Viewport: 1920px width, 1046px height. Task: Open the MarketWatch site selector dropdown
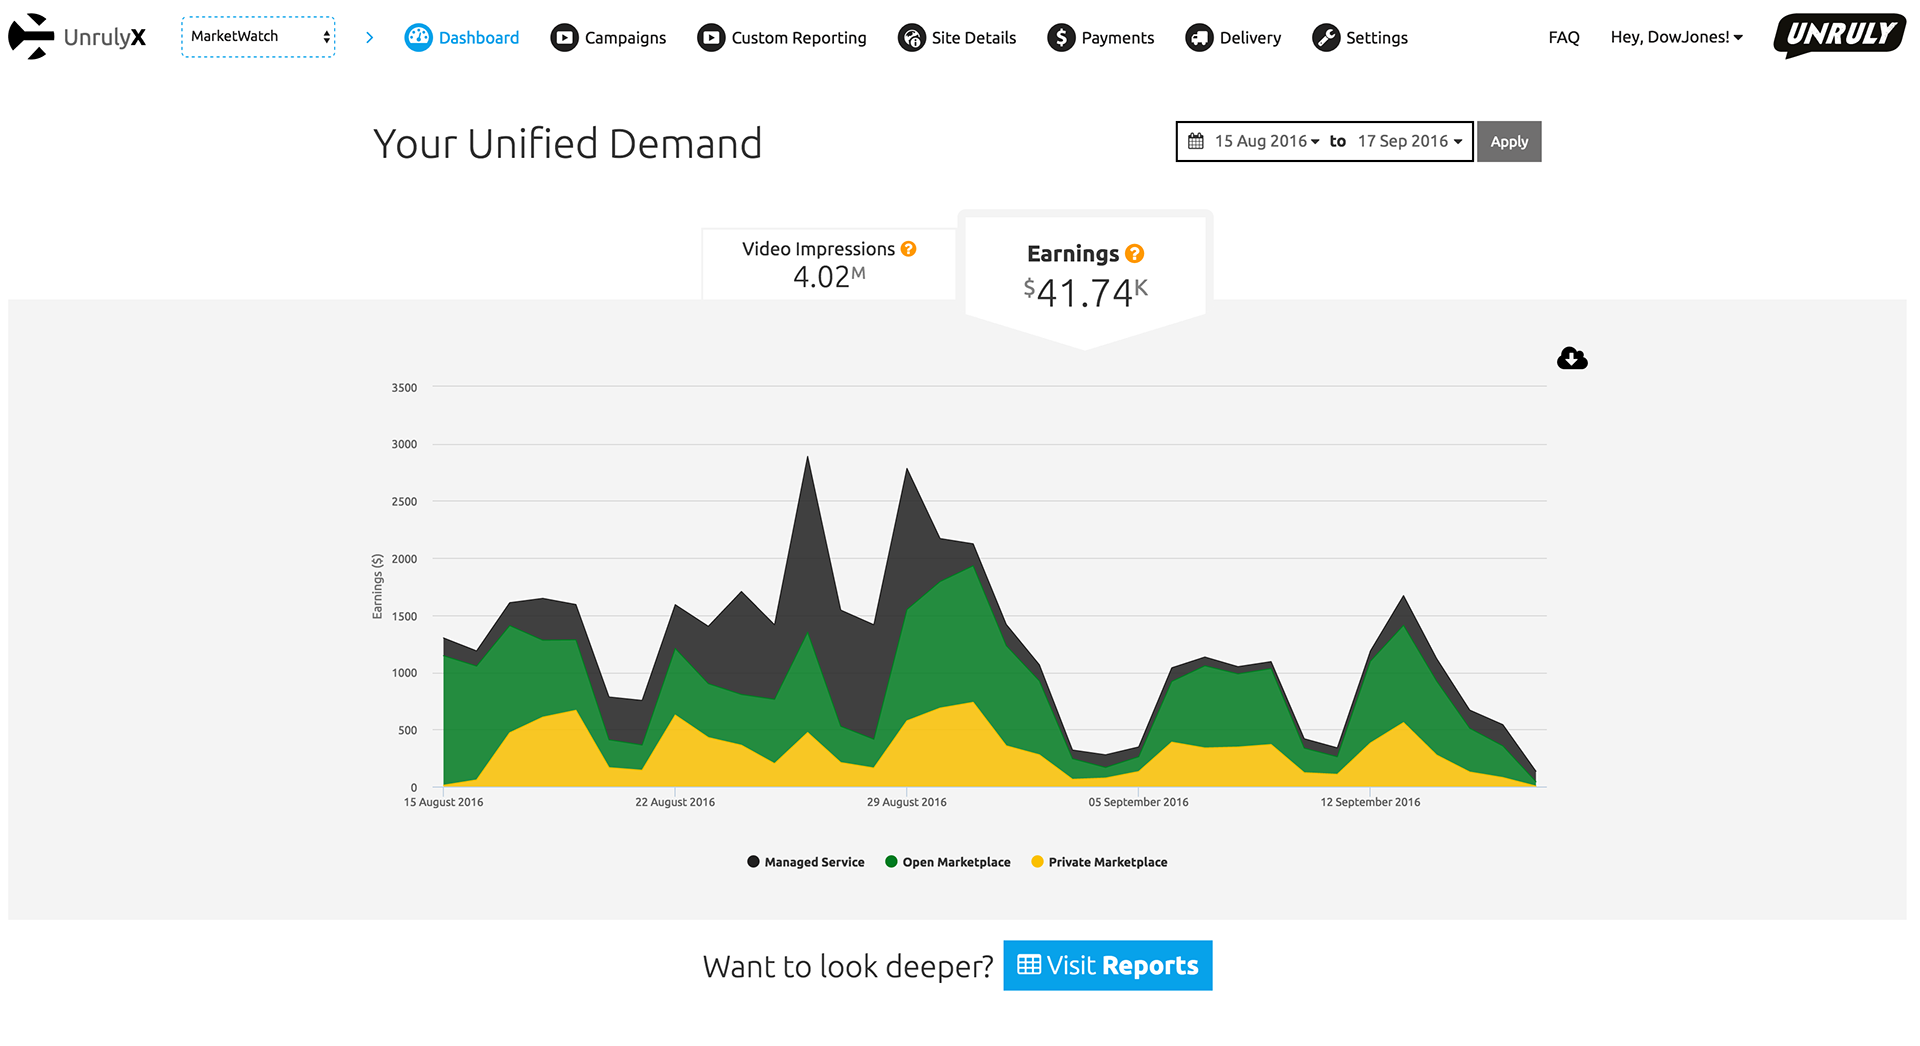258,37
